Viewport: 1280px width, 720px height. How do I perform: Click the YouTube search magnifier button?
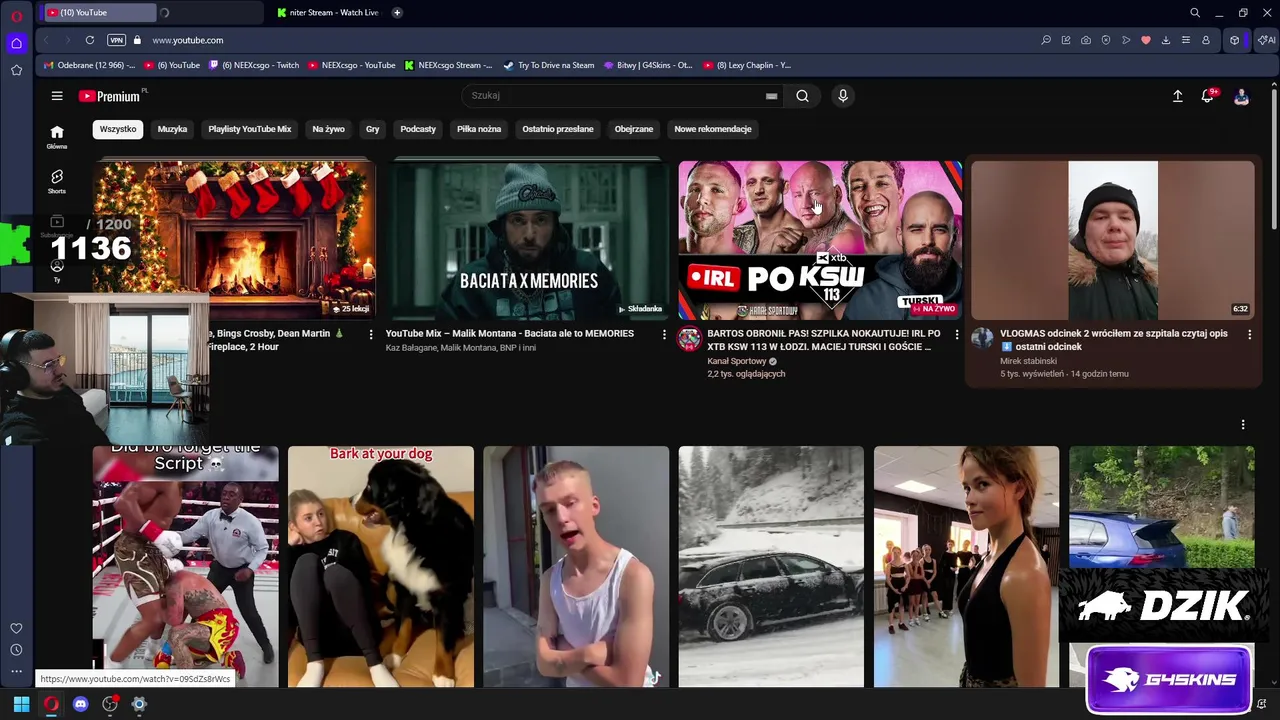(802, 96)
